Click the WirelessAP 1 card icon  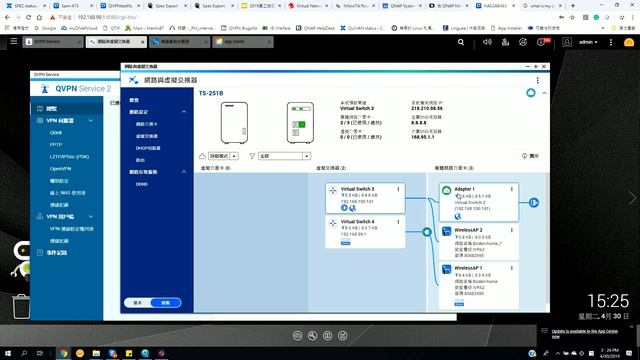coord(447,269)
